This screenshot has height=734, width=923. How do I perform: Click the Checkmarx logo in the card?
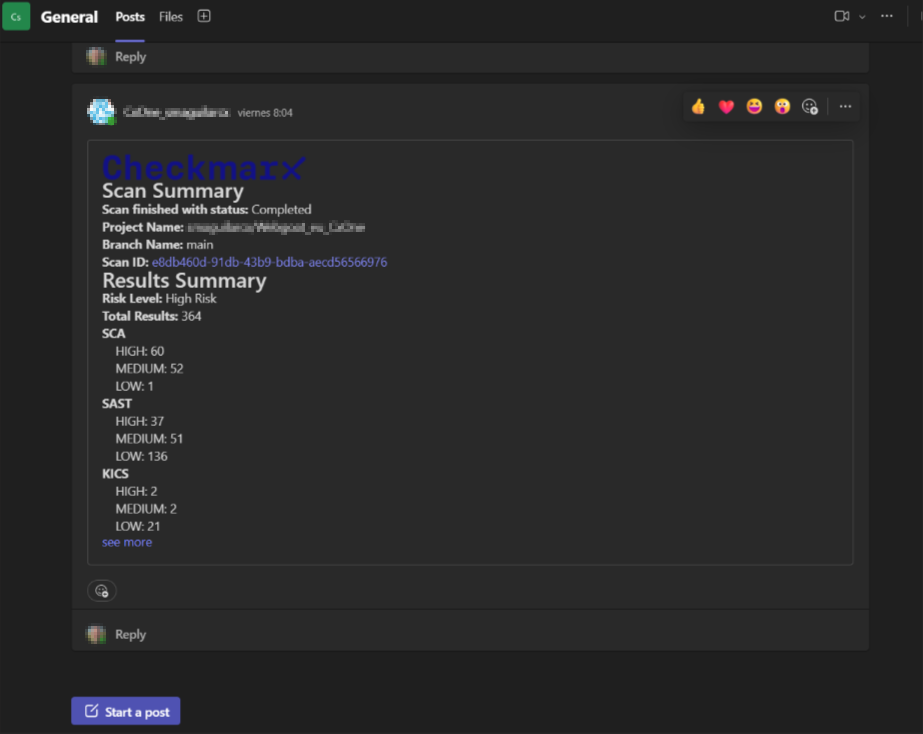[x=204, y=167]
